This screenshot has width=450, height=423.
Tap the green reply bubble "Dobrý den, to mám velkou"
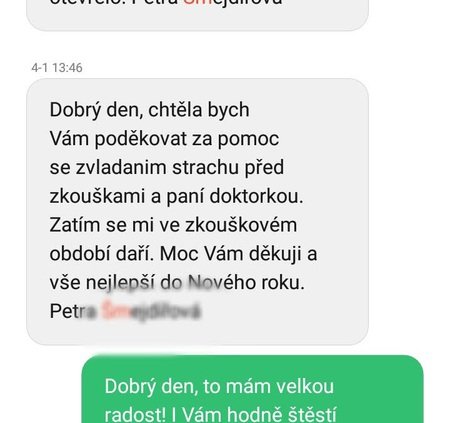click(x=253, y=389)
